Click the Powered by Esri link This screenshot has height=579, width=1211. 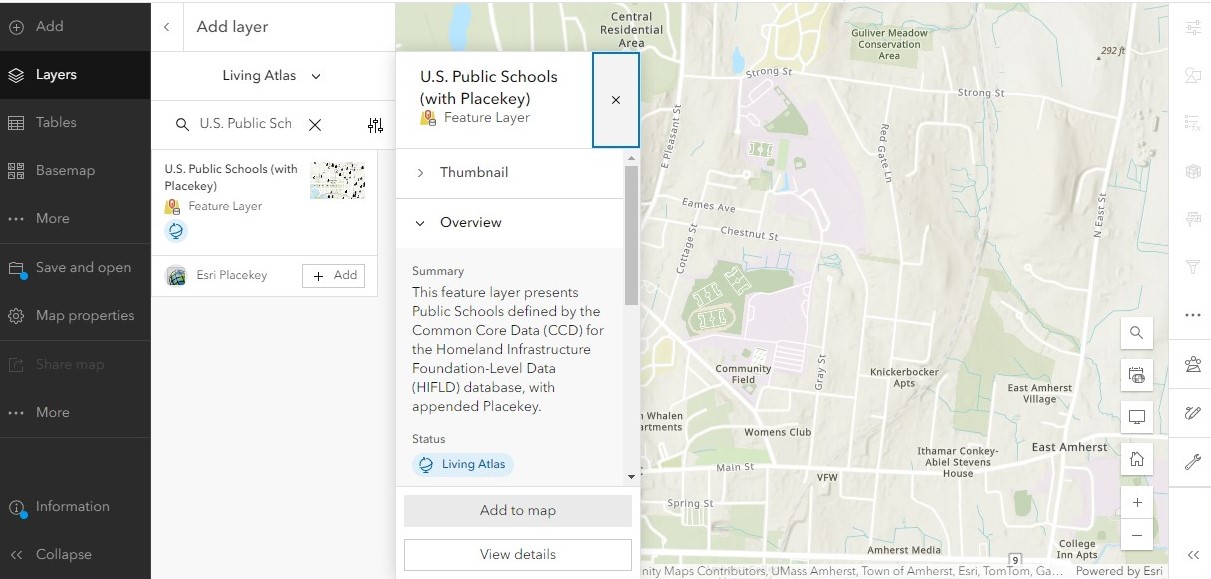click(1121, 571)
